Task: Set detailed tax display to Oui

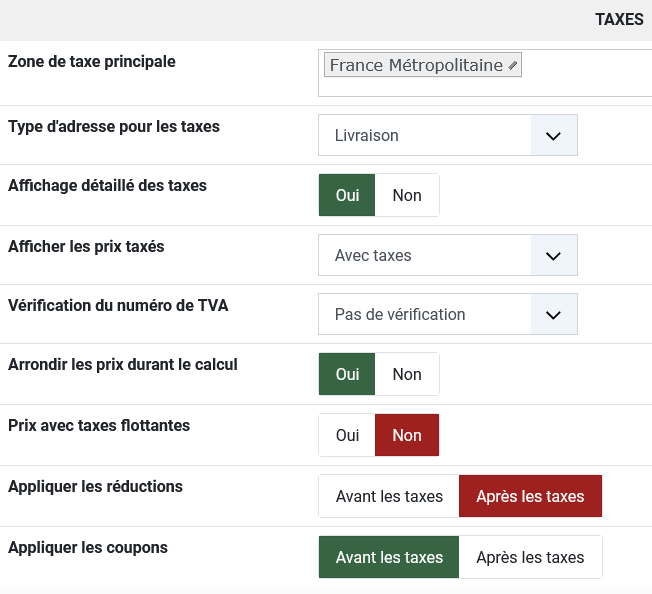Action: (347, 195)
